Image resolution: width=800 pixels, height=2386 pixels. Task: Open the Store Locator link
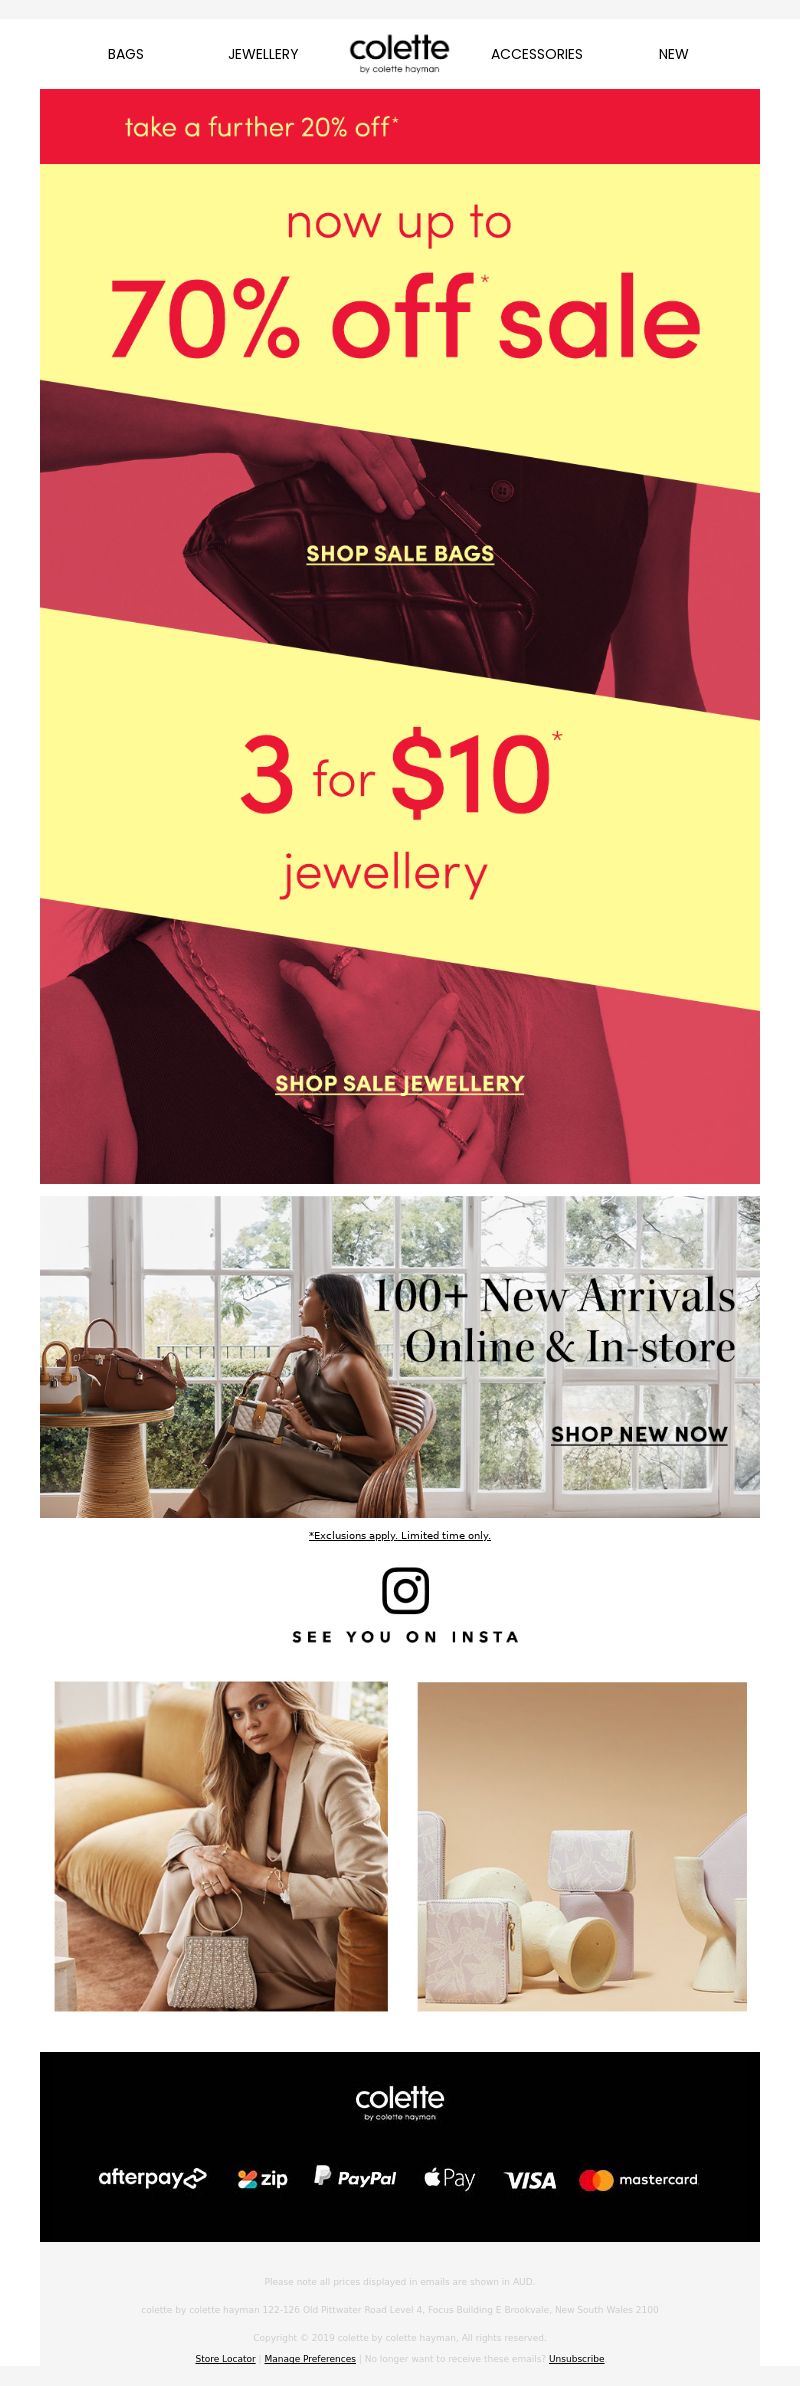click(x=225, y=2358)
